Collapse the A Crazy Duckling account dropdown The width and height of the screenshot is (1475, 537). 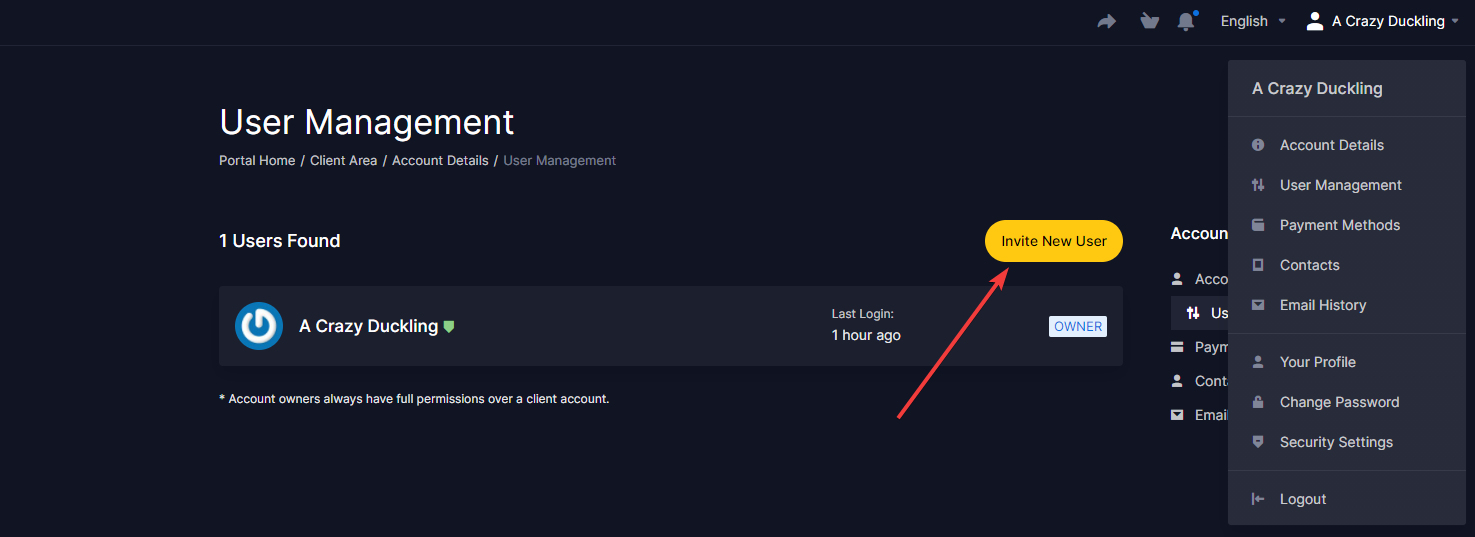pyautogui.click(x=1388, y=21)
